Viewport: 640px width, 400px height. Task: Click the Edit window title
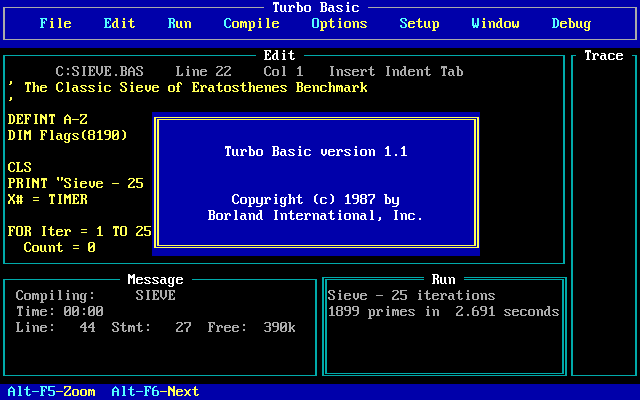(x=279, y=55)
